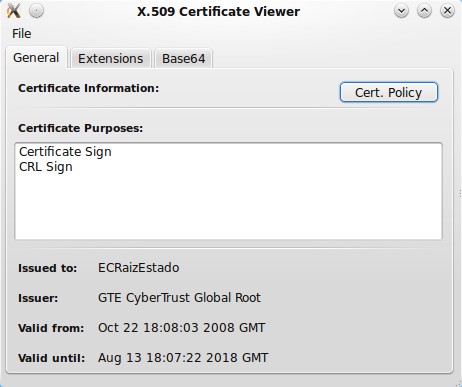The width and height of the screenshot is (462, 387).
Task: Close the X.509 Certificate Viewer window
Action: (x=447, y=11)
